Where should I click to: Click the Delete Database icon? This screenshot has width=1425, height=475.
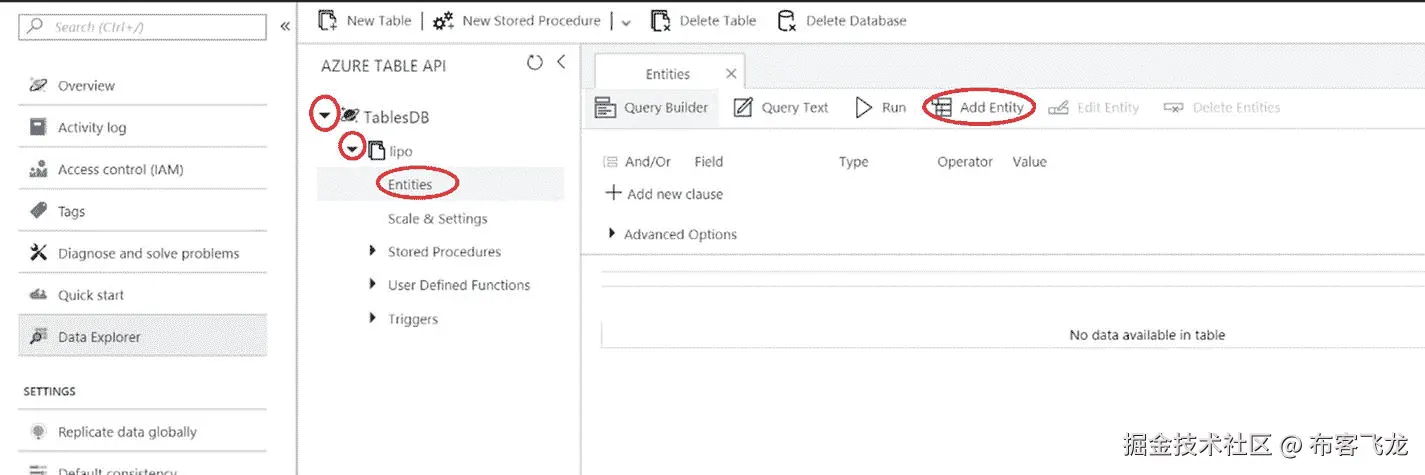787,21
